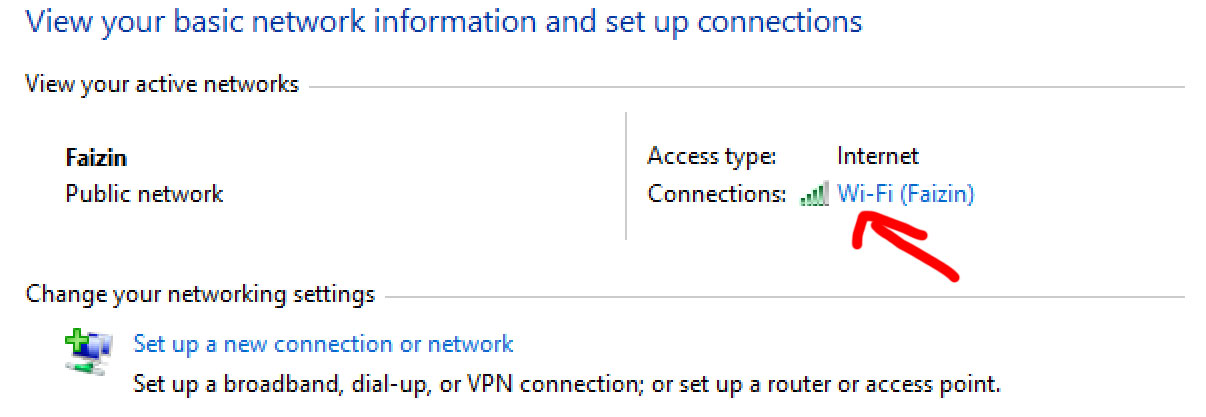The width and height of the screenshot is (1206, 417).
Task: Click the Public network type text
Action: (144, 194)
